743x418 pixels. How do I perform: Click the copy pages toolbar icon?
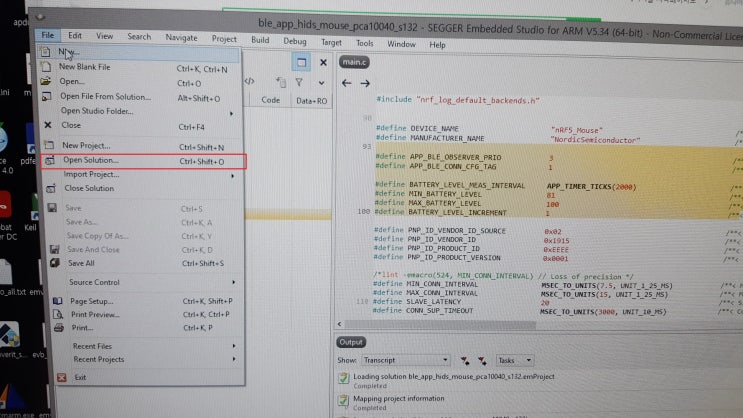tap(281, 82)
